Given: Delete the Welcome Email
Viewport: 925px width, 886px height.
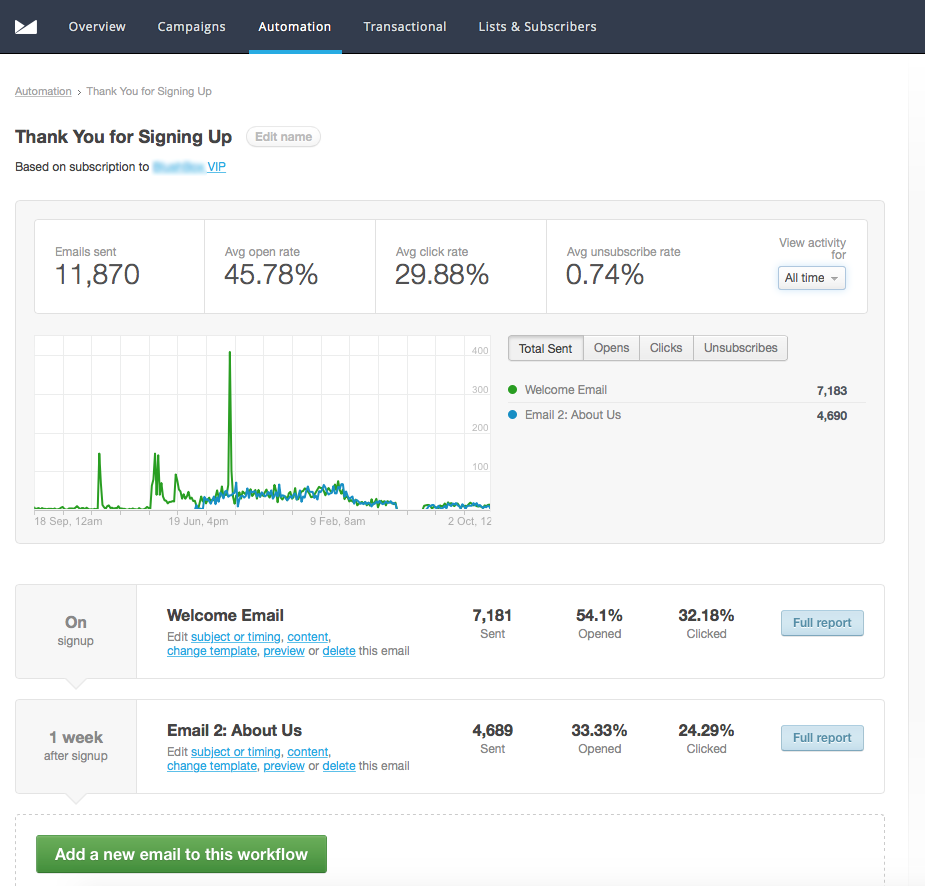Looking at the screenshot, I should click(339, 651).
